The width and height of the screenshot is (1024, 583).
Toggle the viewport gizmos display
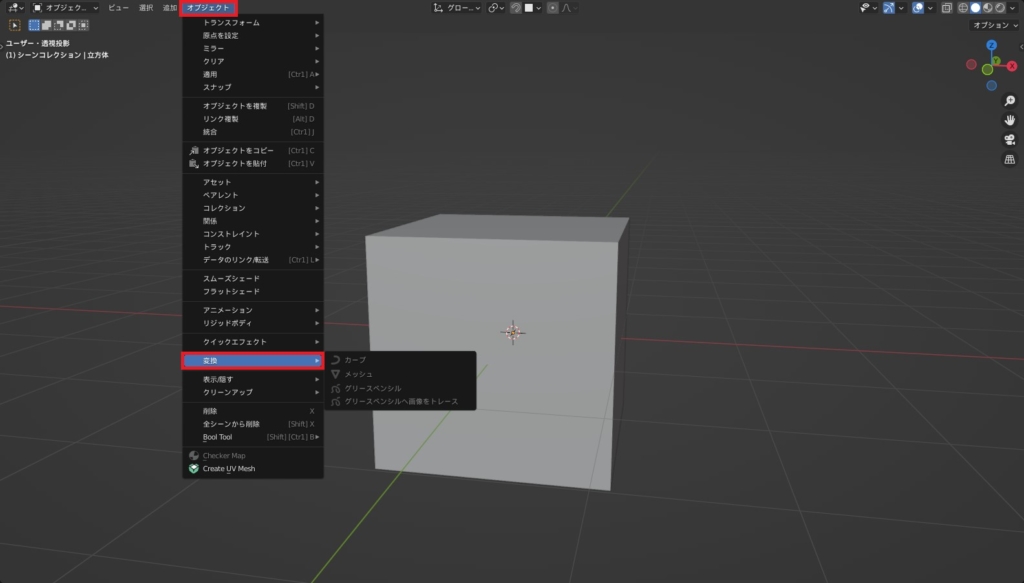tap(888, 8)
